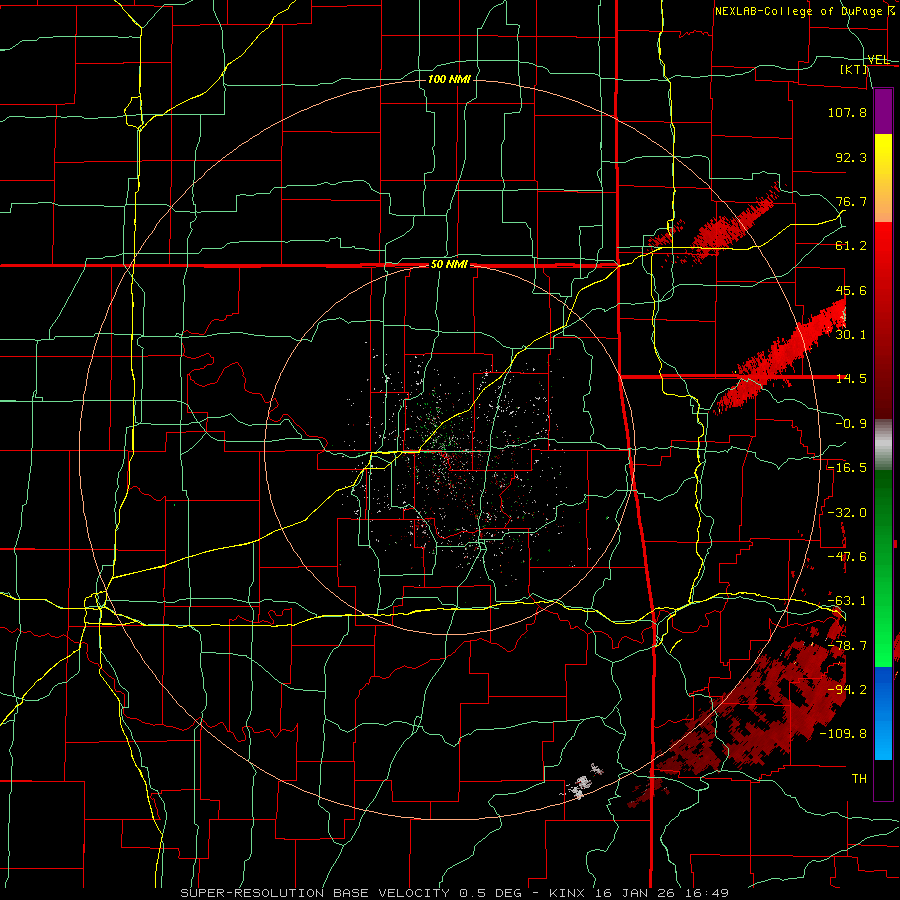Click the -78.7 value on the velocity scale

tap(847, 646)
